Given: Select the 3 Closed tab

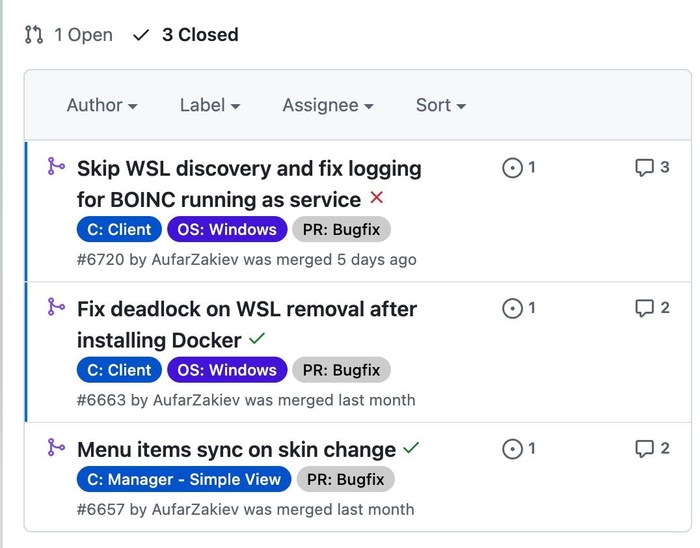Looking at the screenshot, I should pyautogui.click(x=186, y=35).
